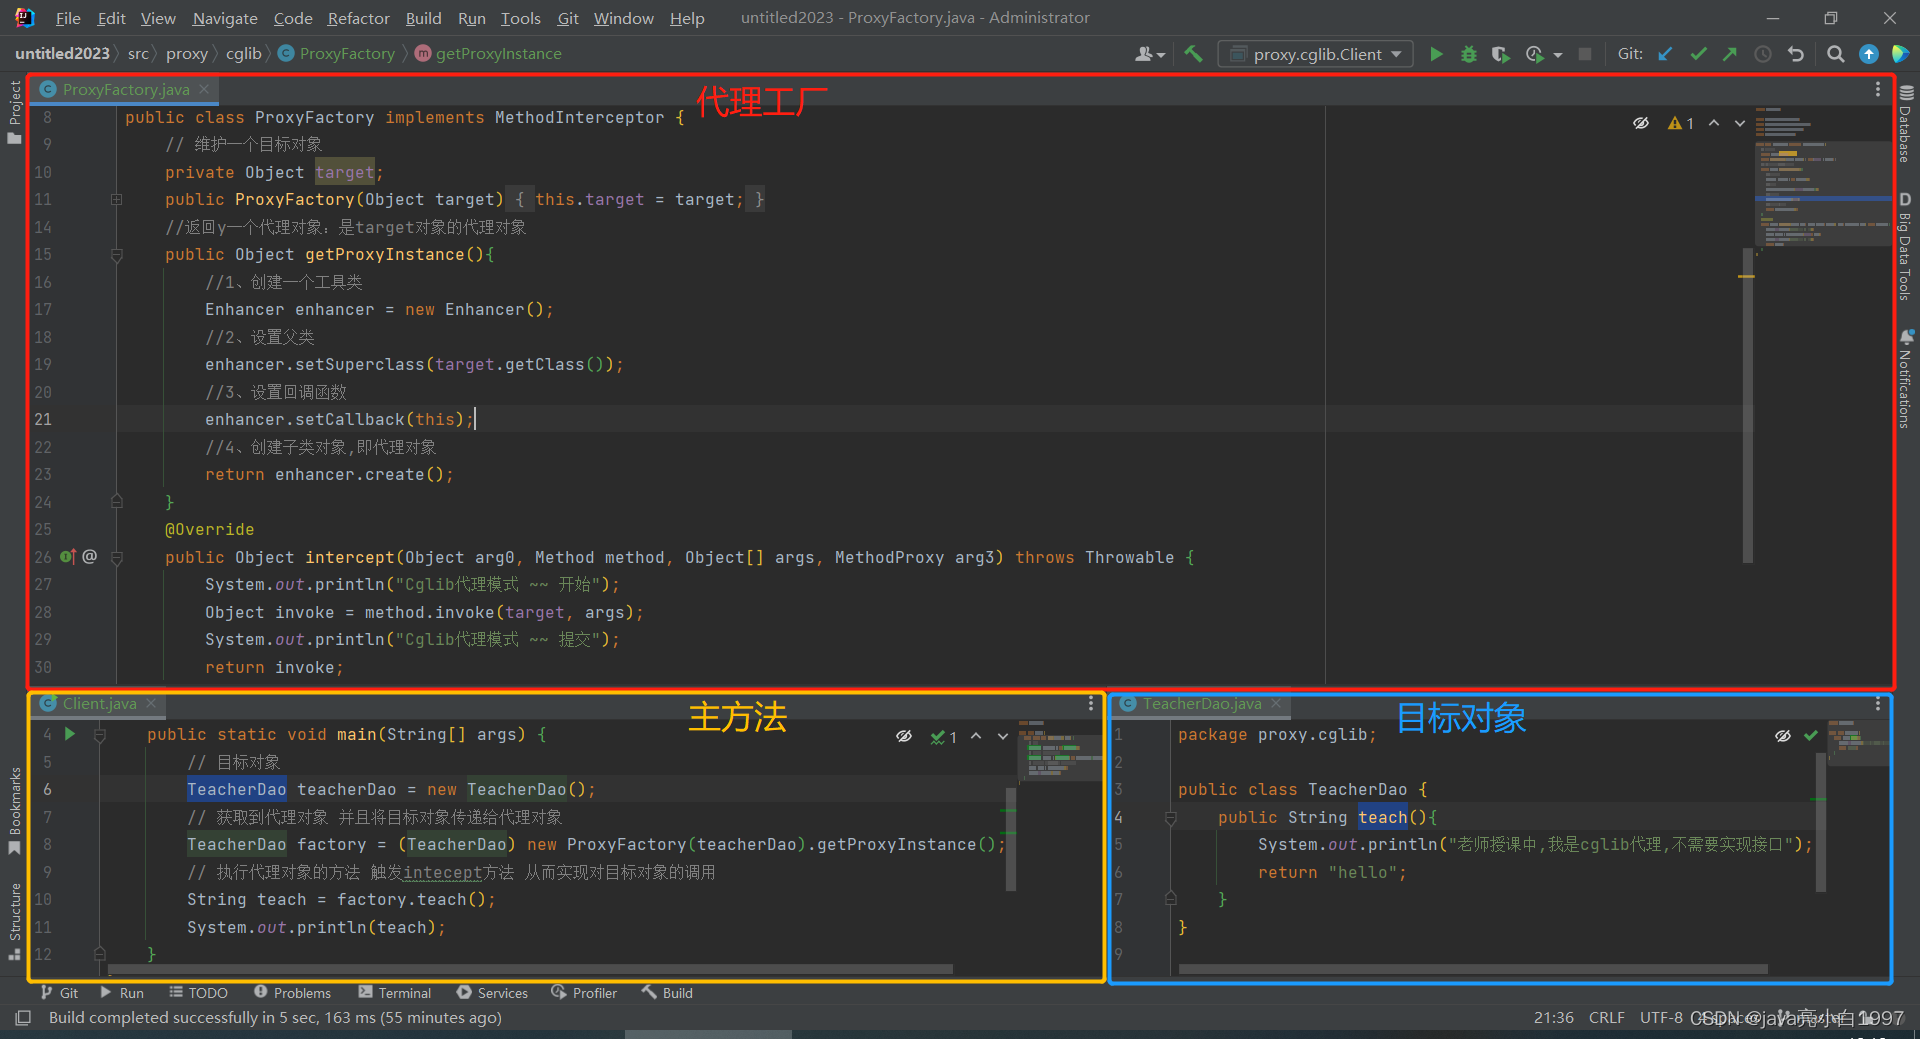
Task: Start debugging with the bug icon
Action: pyautogui.click(x=1469, y=54)
